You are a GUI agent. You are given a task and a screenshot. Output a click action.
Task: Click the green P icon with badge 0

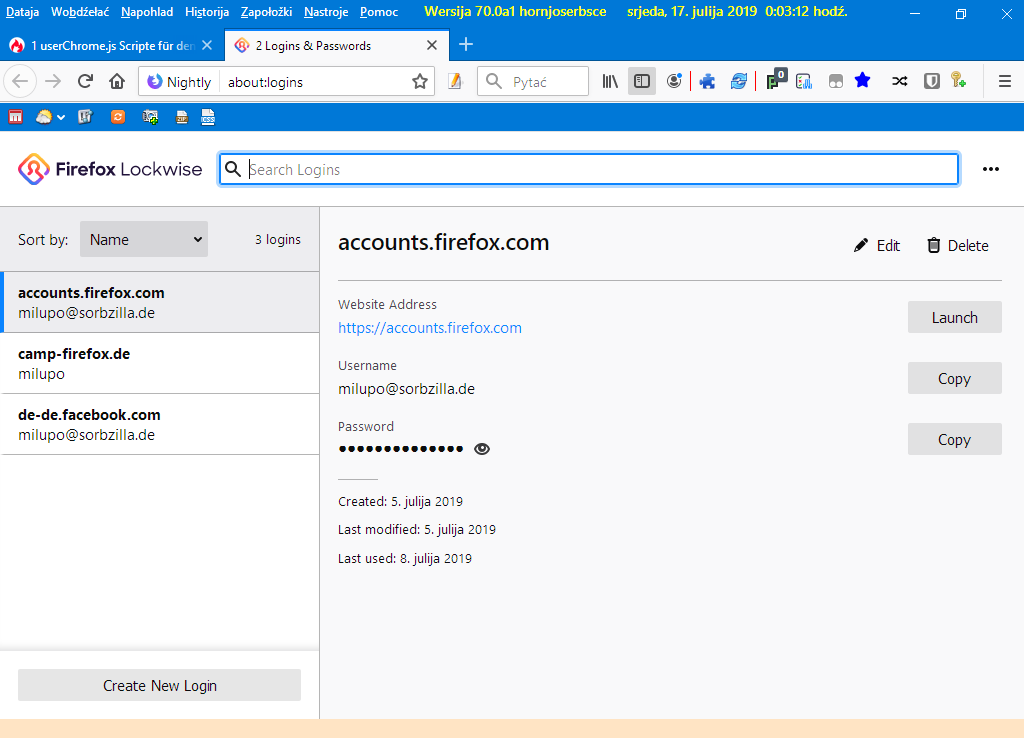[776, 80]
